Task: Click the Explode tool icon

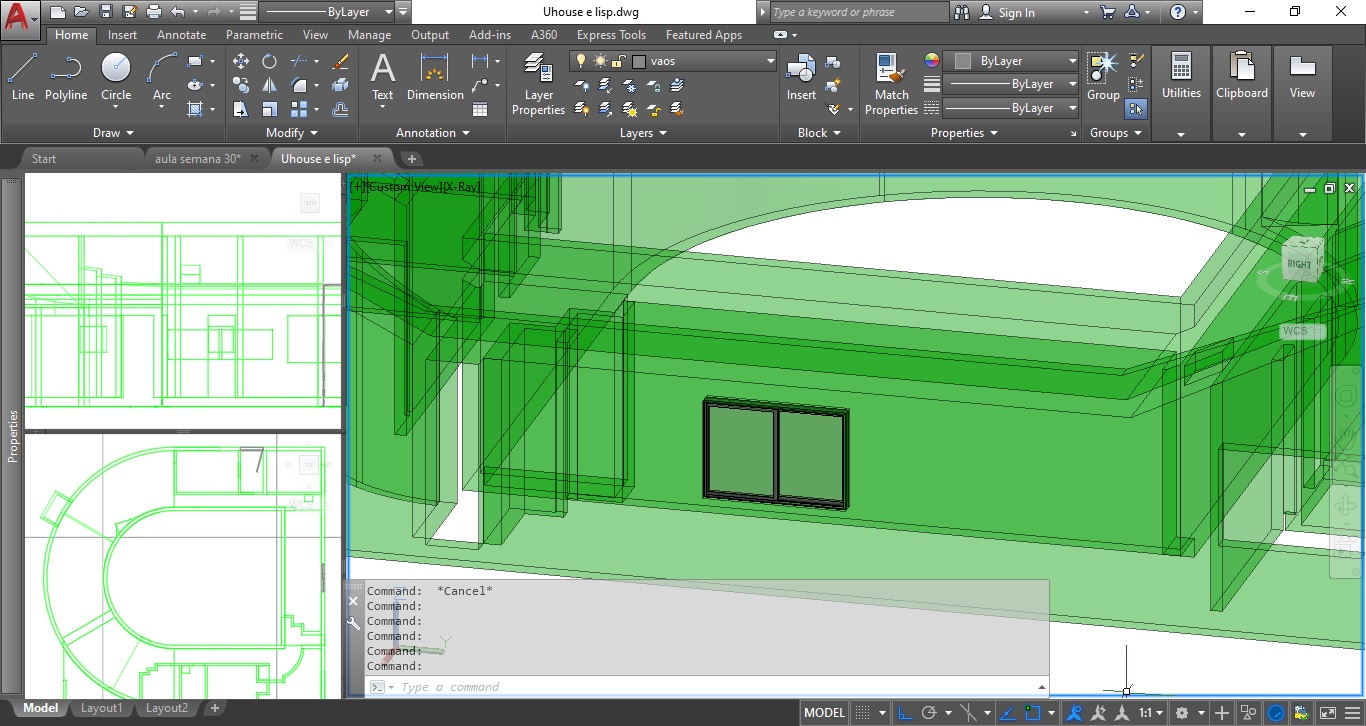Action: coord(340,85)
